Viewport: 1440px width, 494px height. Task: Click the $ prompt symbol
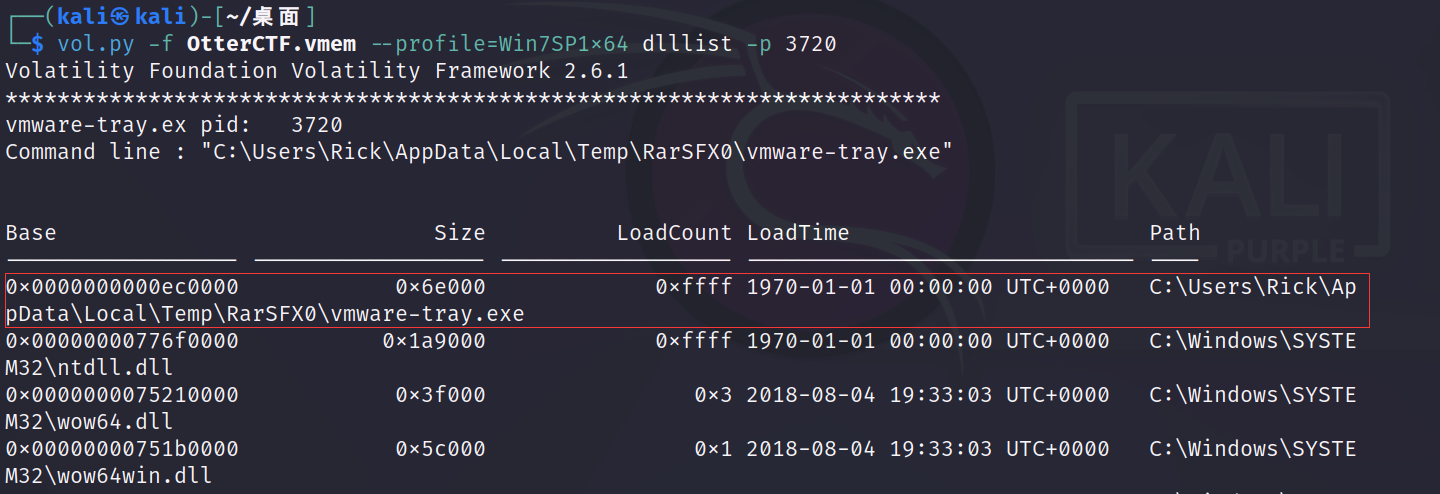click(x=38, y=43)
